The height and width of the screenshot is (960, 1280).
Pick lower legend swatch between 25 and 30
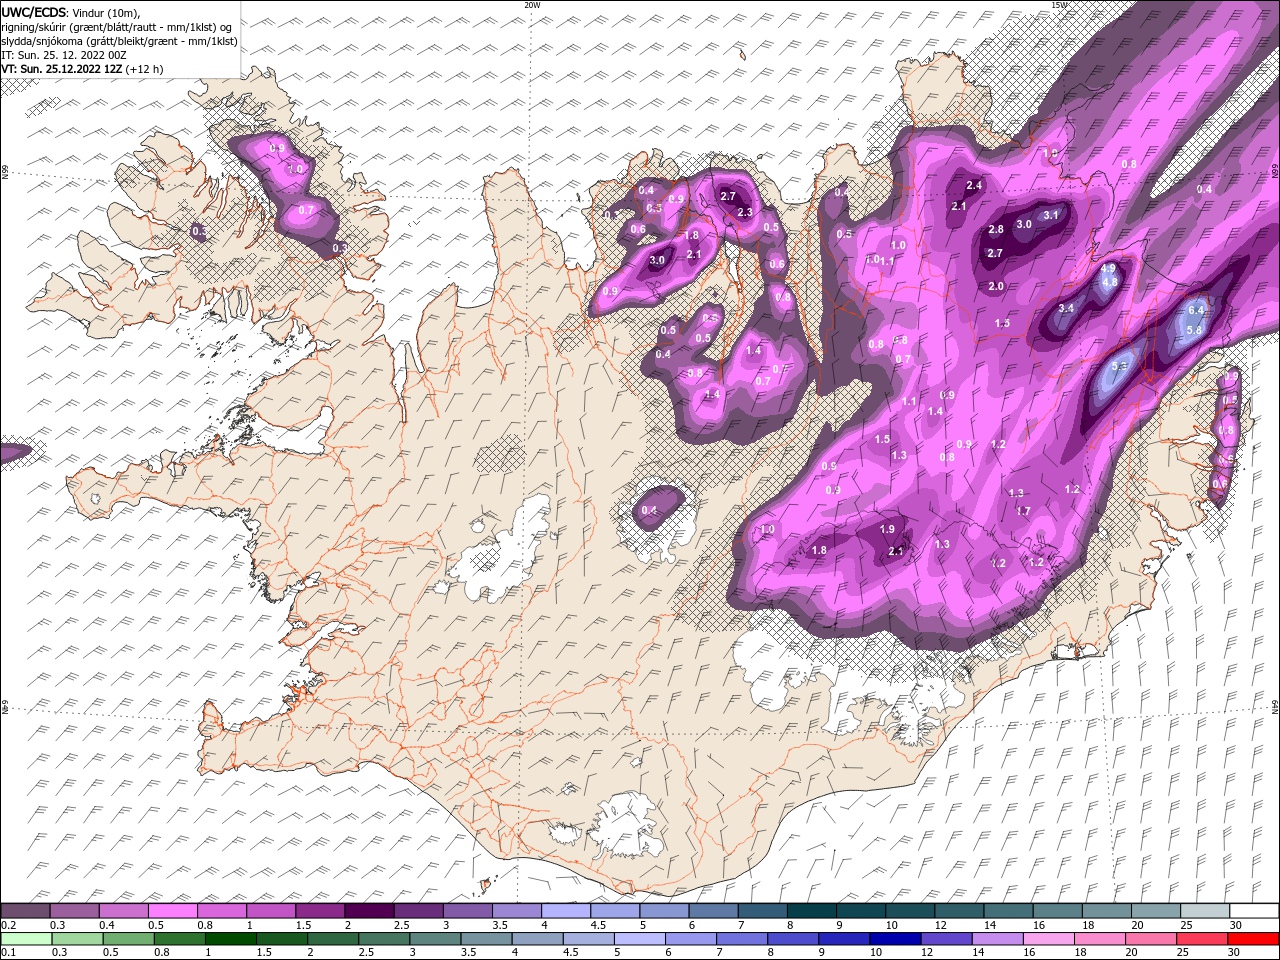tap(1201, 939)
